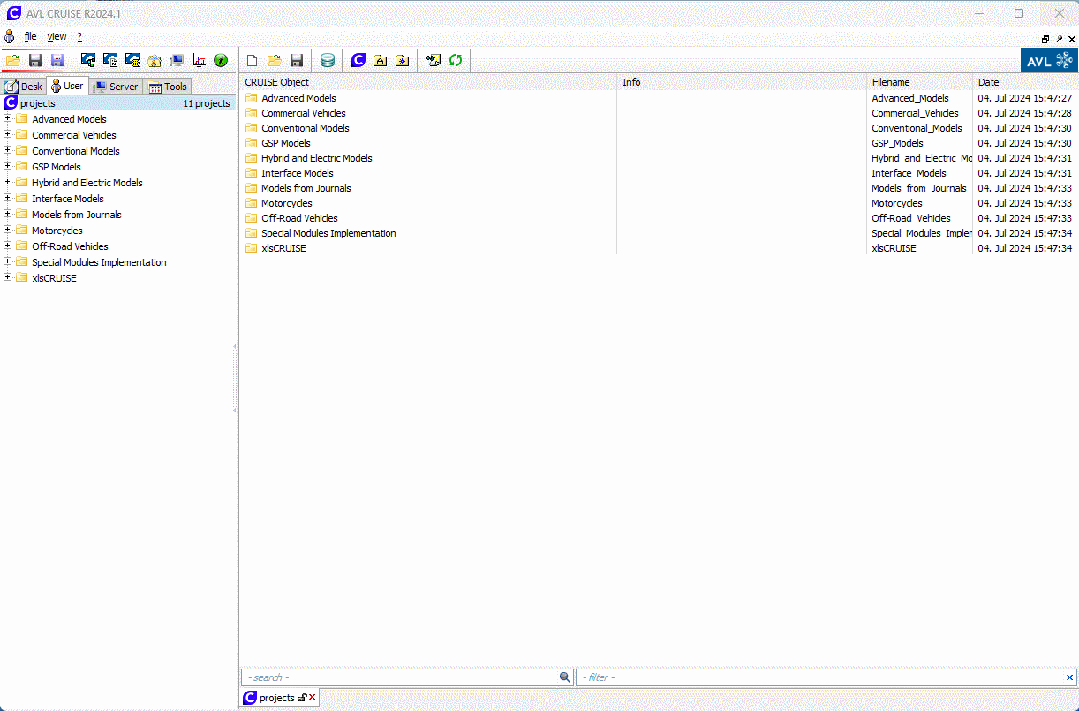Expand the Conventional Models tree node
This screenshot has width=1079, height=711.
[8, 151]
